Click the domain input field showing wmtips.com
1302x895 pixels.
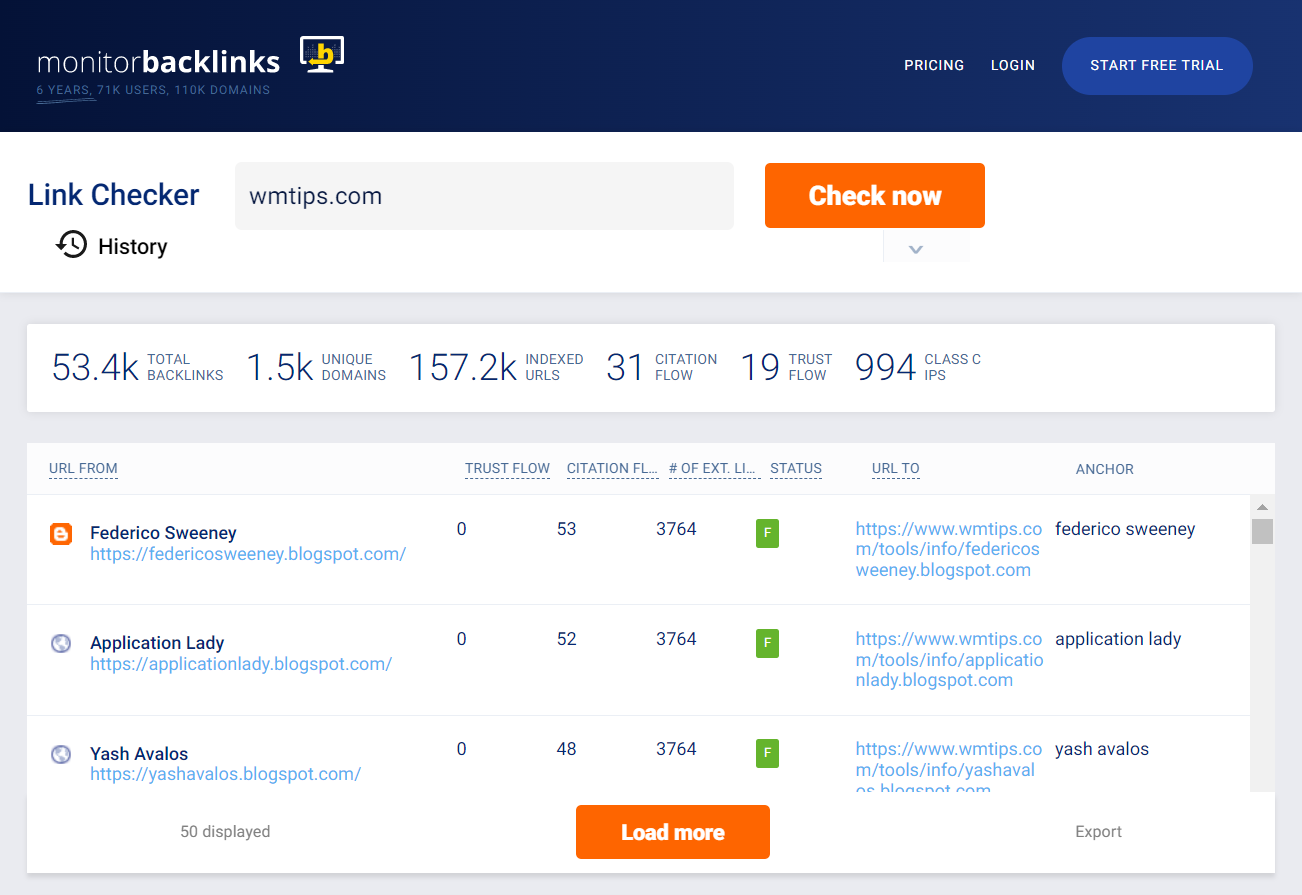coord(484,196)
